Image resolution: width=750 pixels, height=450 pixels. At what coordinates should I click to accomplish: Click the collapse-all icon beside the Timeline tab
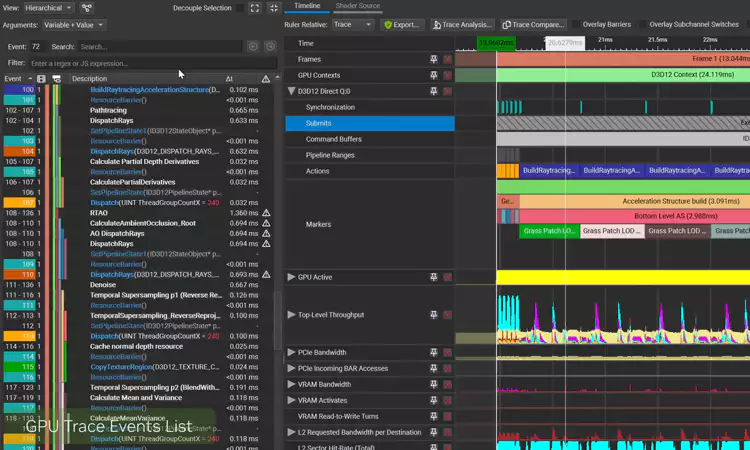point(274,8)
